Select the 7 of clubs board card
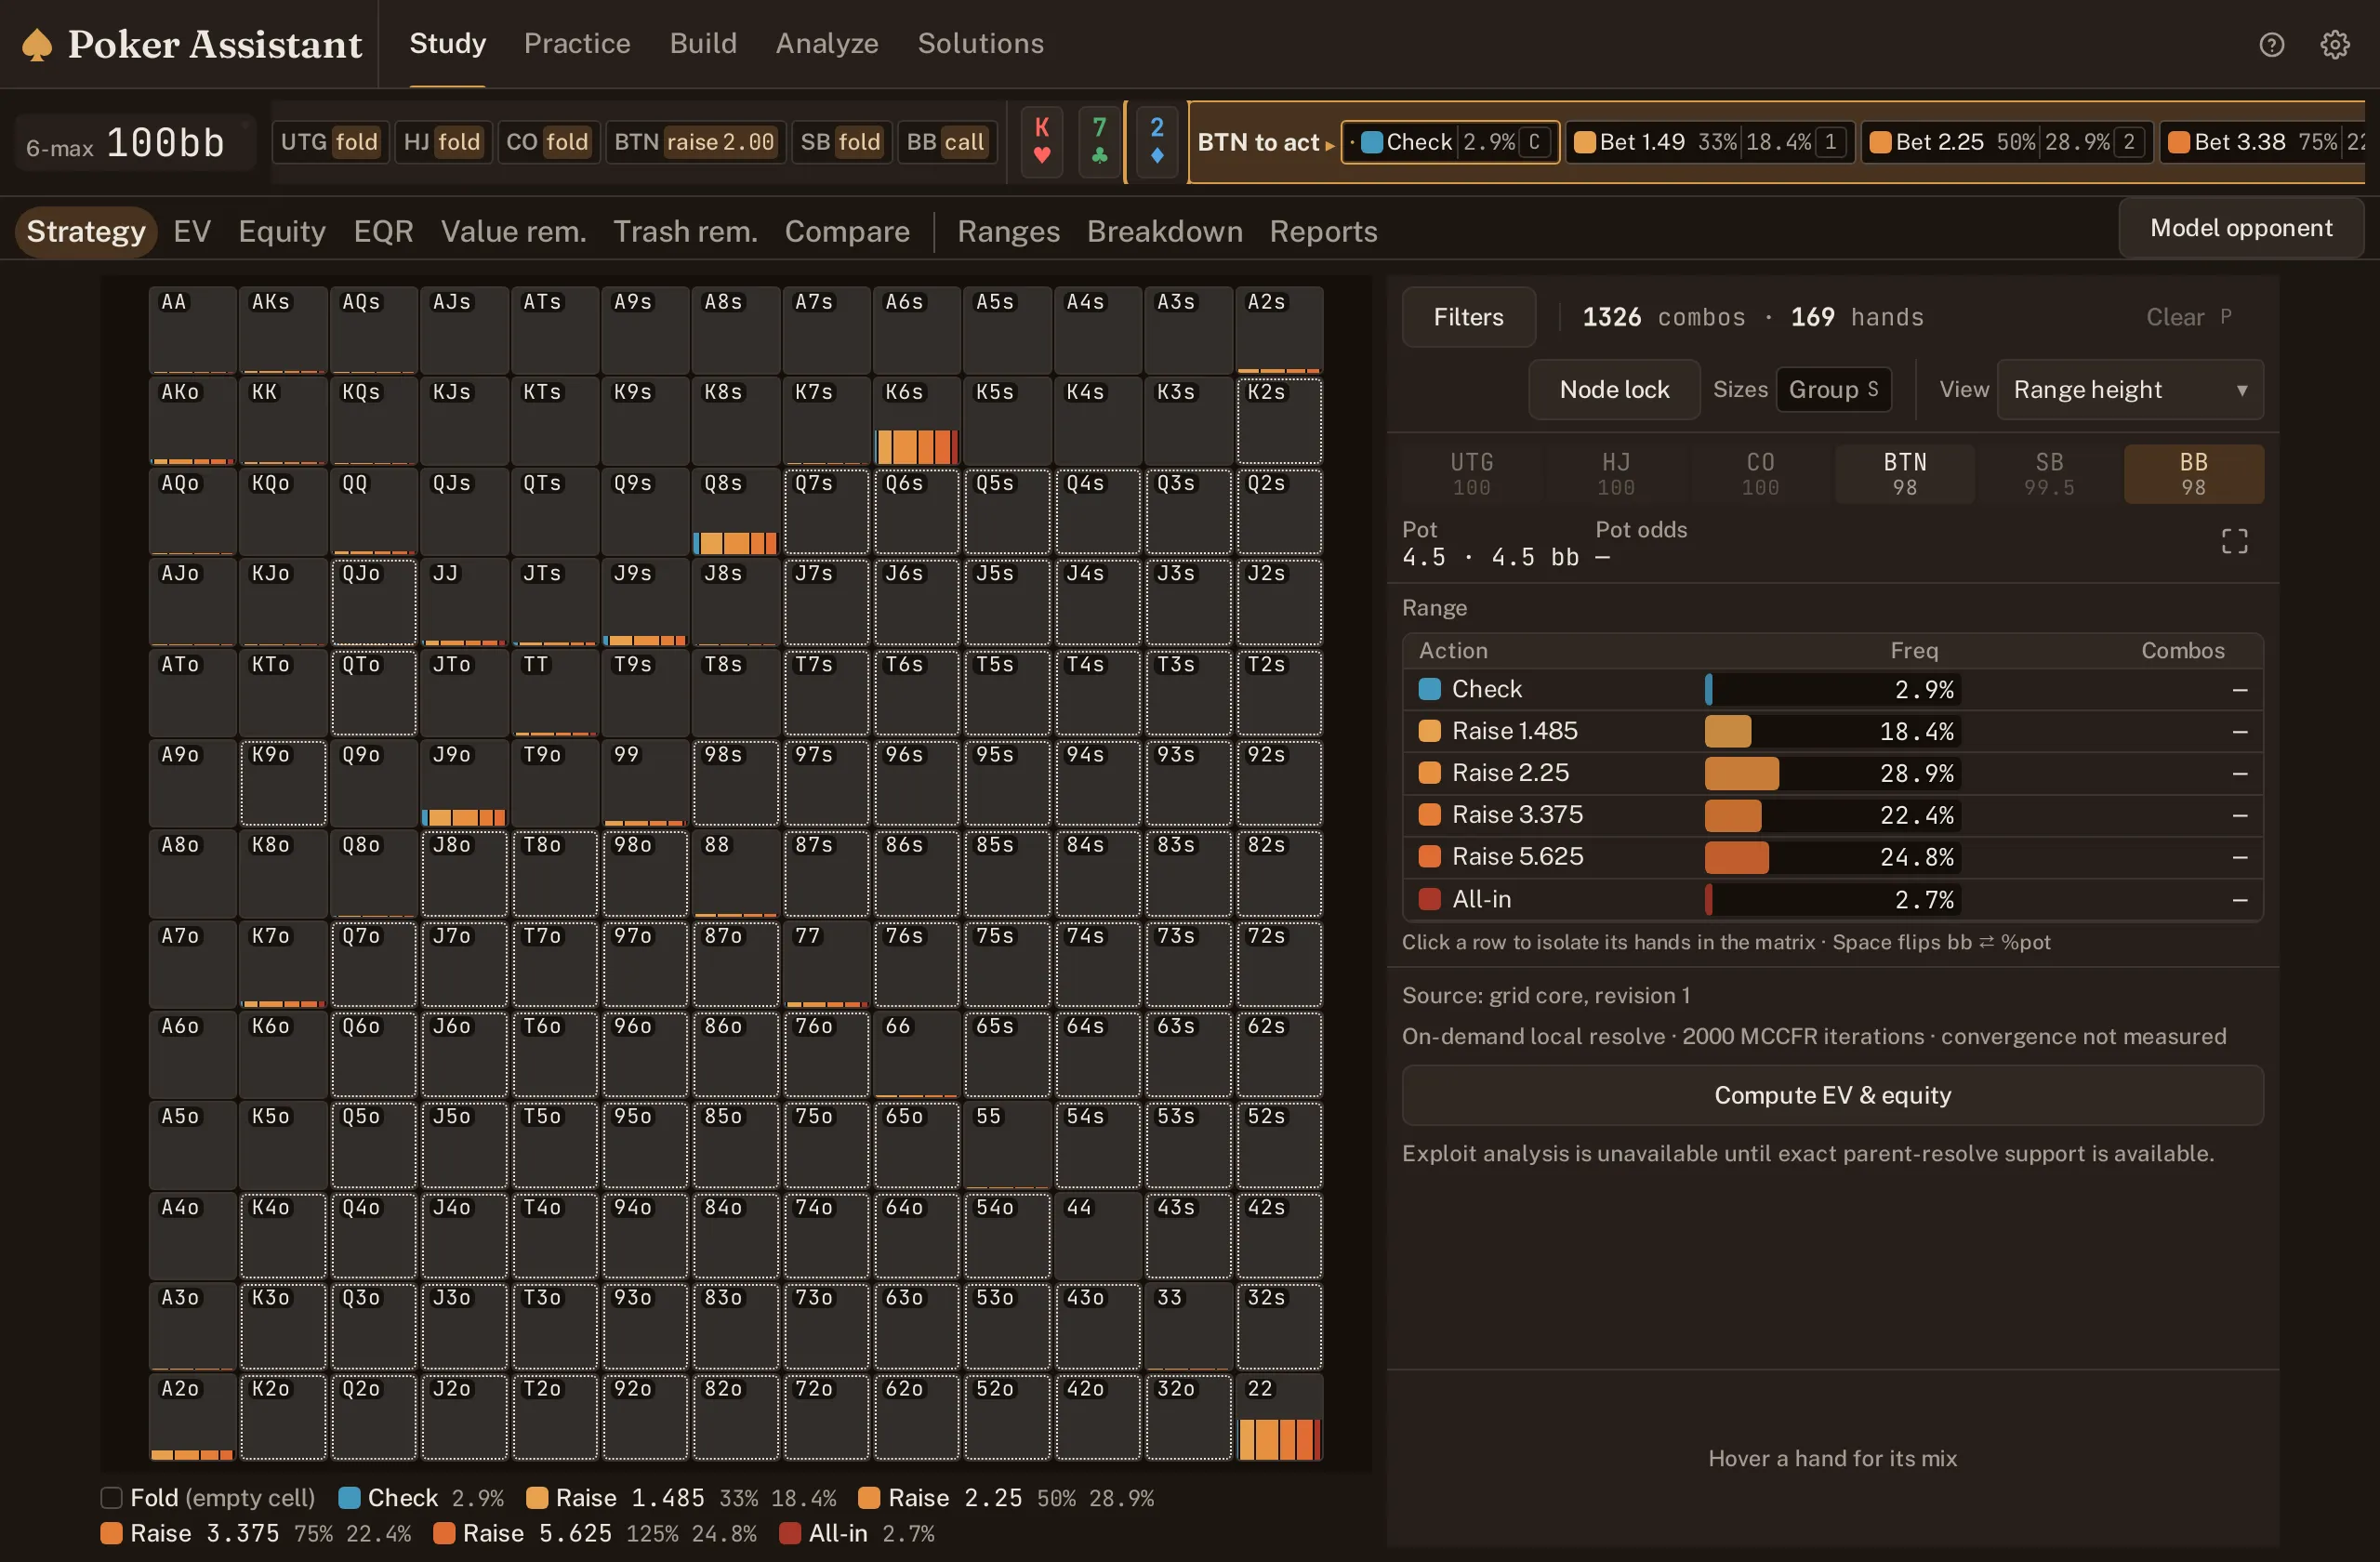 1099,141
